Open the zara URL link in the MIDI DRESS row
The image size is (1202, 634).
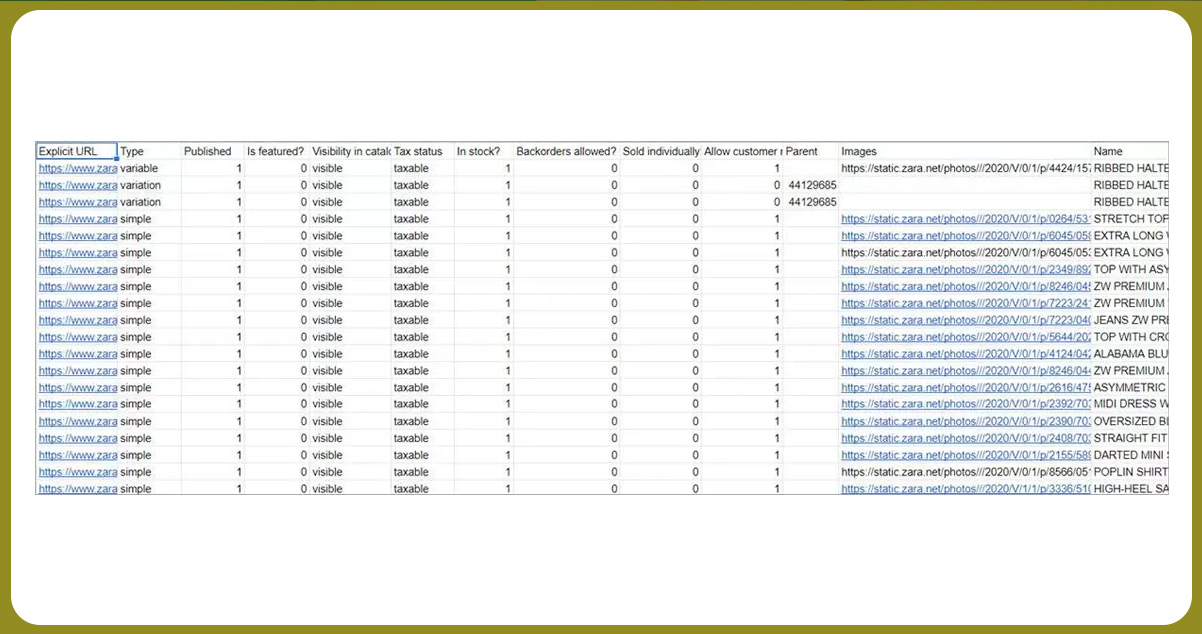(78, 405)
